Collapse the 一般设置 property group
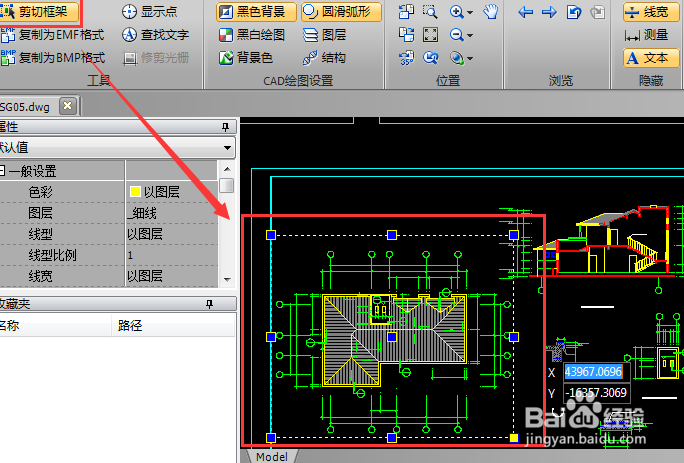Screen dimensions: 684x463 [x=3, y=171]
